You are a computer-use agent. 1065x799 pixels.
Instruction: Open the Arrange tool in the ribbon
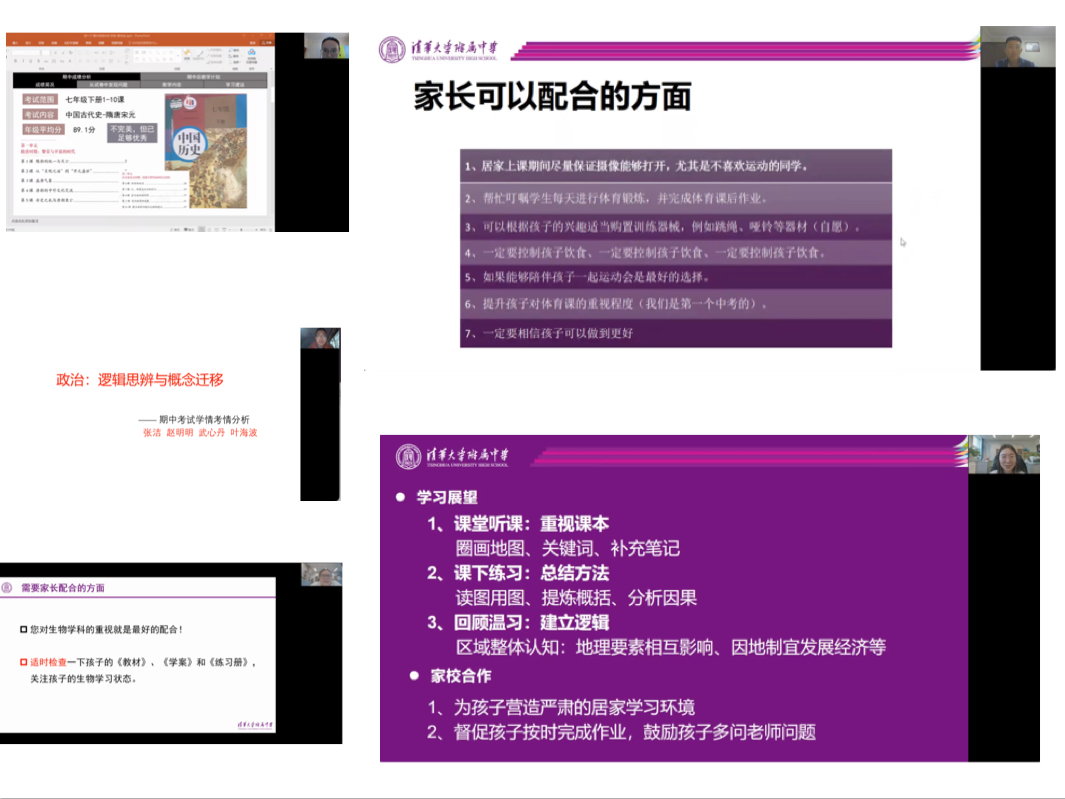[187, 55]
